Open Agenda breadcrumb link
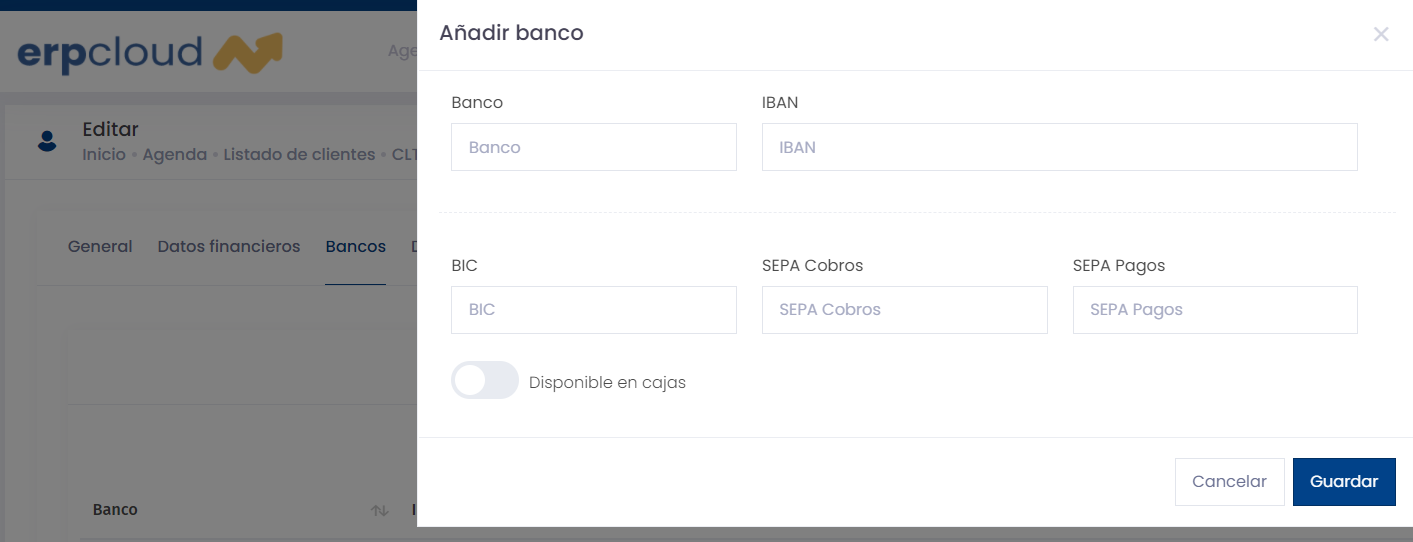 point(175,155)
